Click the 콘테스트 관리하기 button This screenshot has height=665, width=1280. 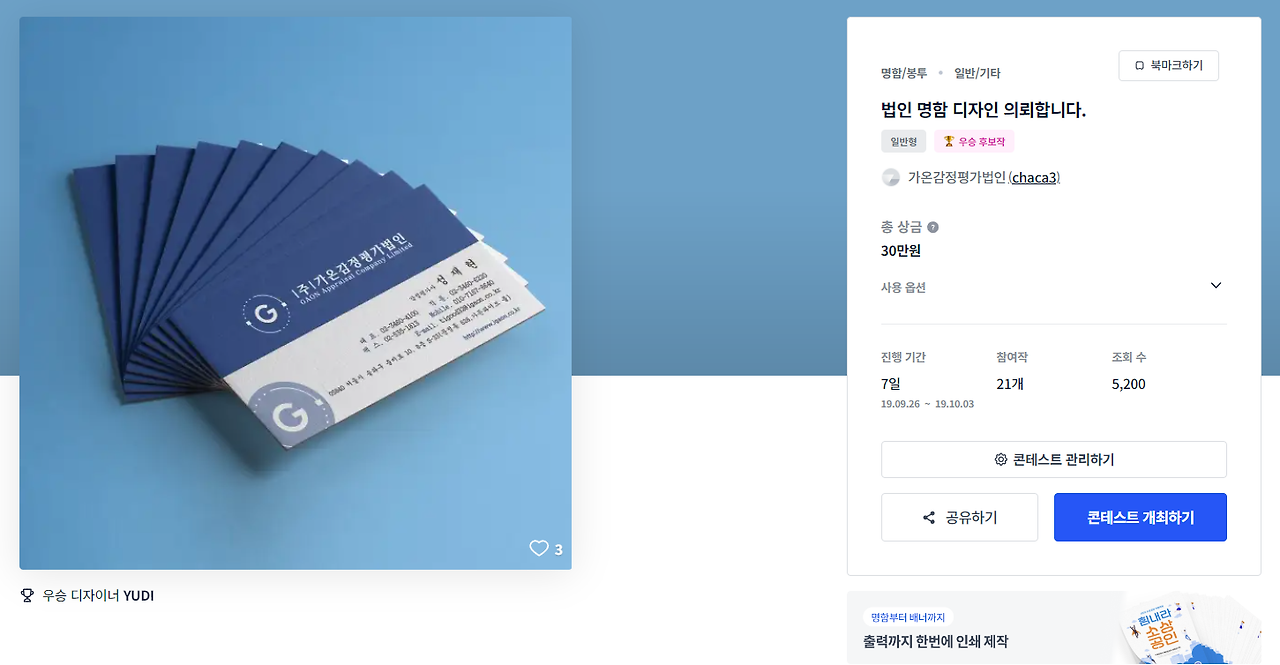[1054, 460]
